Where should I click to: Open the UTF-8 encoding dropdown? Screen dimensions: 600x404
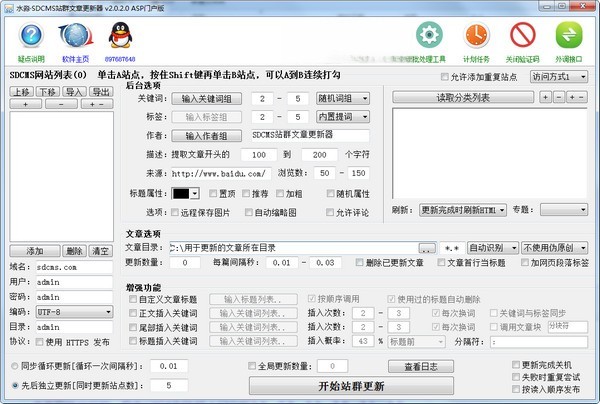(x=75, y=312)
